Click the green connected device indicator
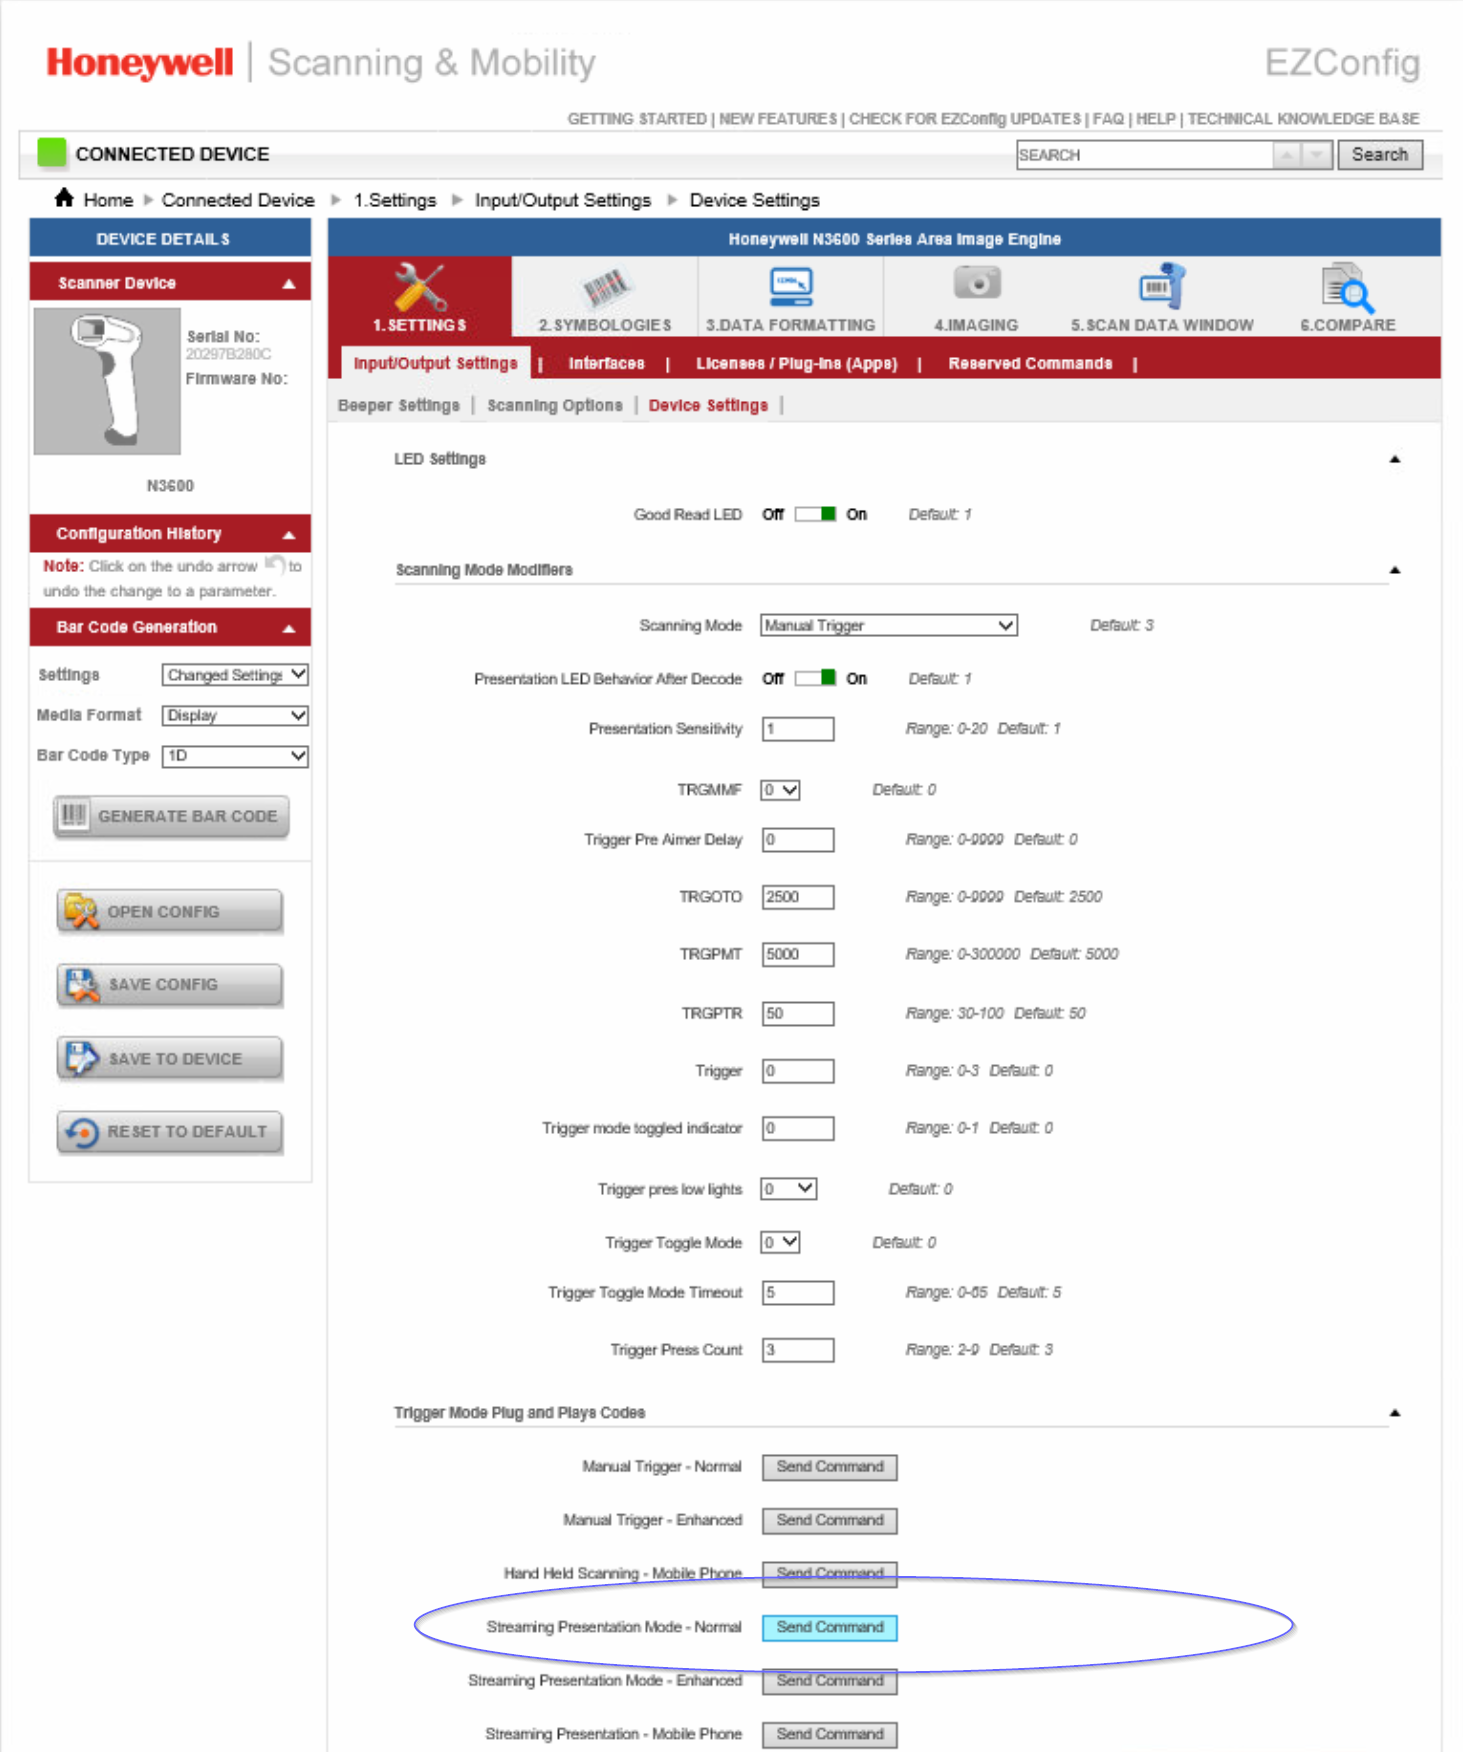1463x1752 pixels. pos(51,153)
